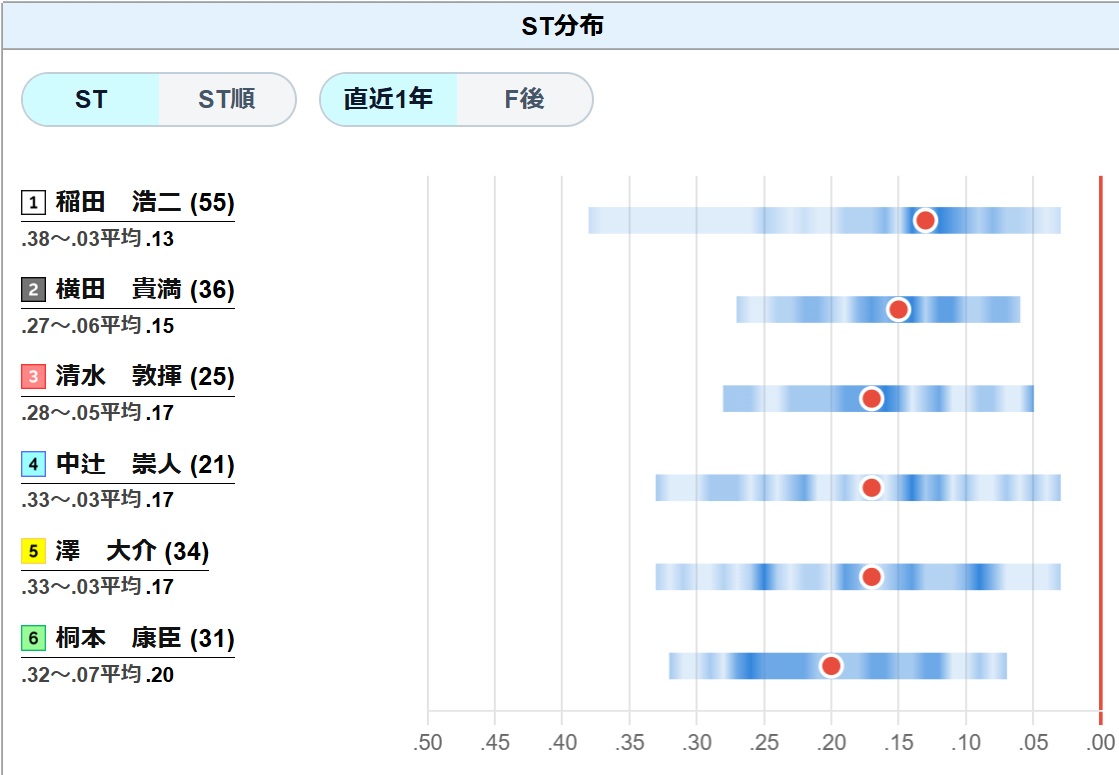
Task: Click lane 2 black number badge
Action: pyautogui.click(x=34, y=290)
